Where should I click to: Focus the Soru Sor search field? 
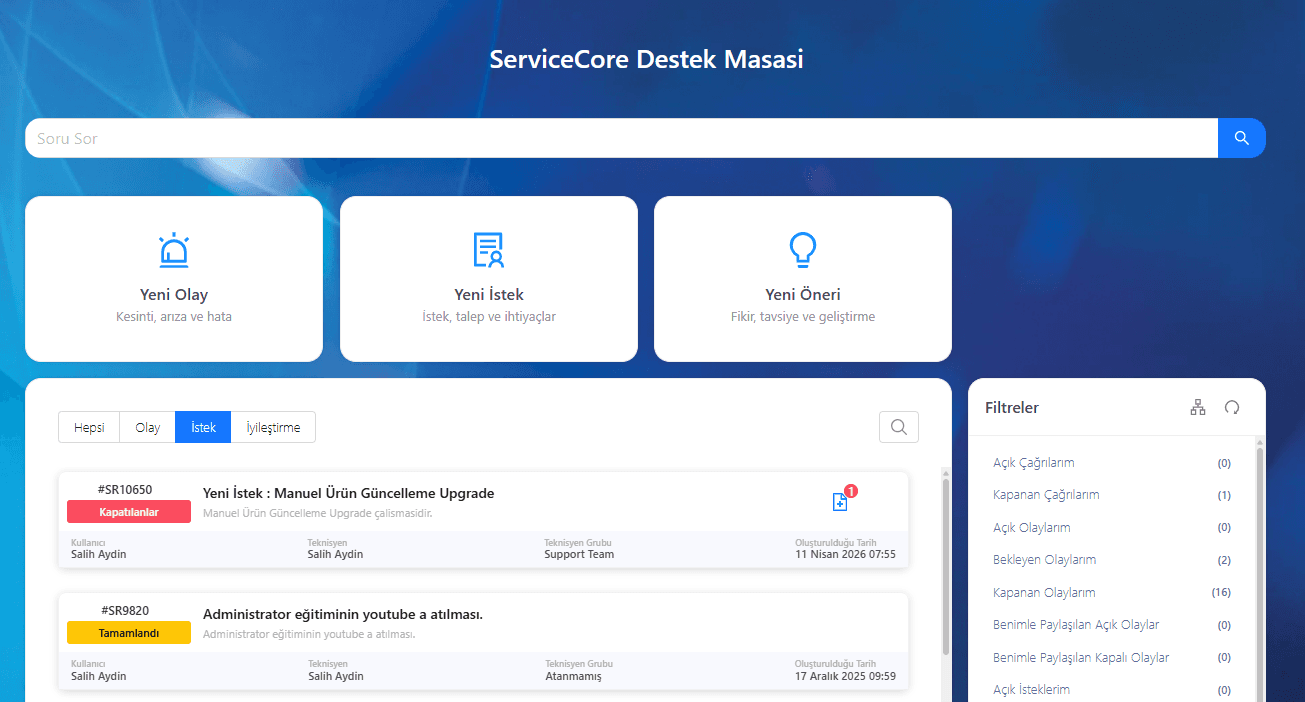(621, 138)
